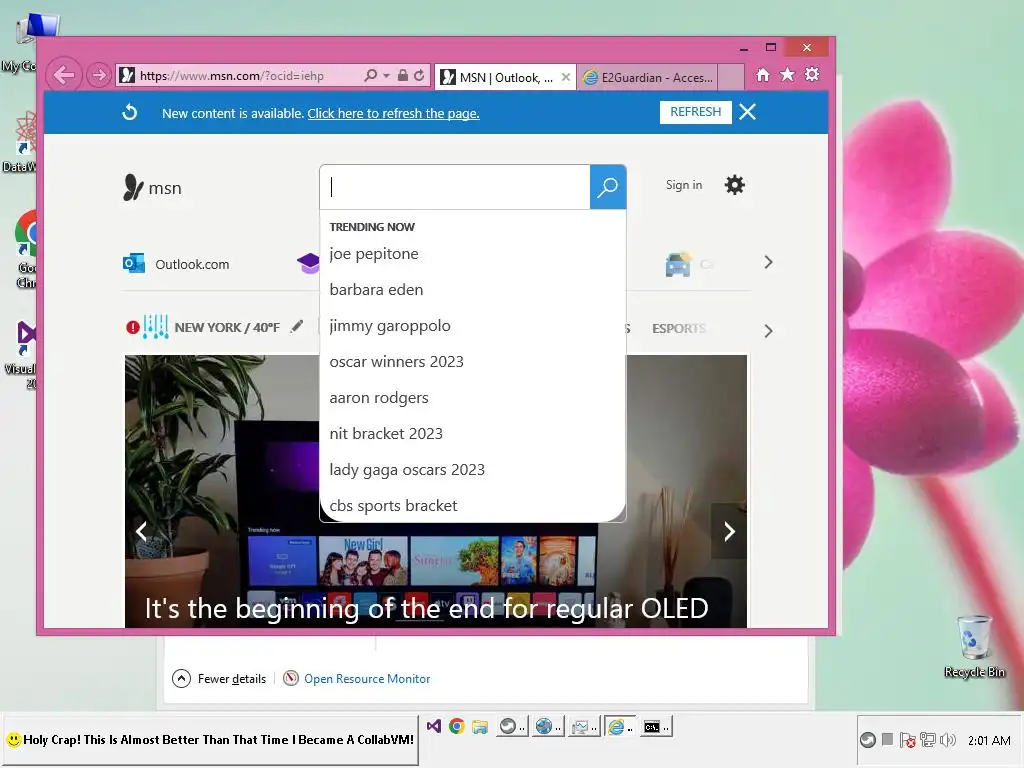Select trending search 'lady gaga oscars 2023'

click(x=407, y=469)
